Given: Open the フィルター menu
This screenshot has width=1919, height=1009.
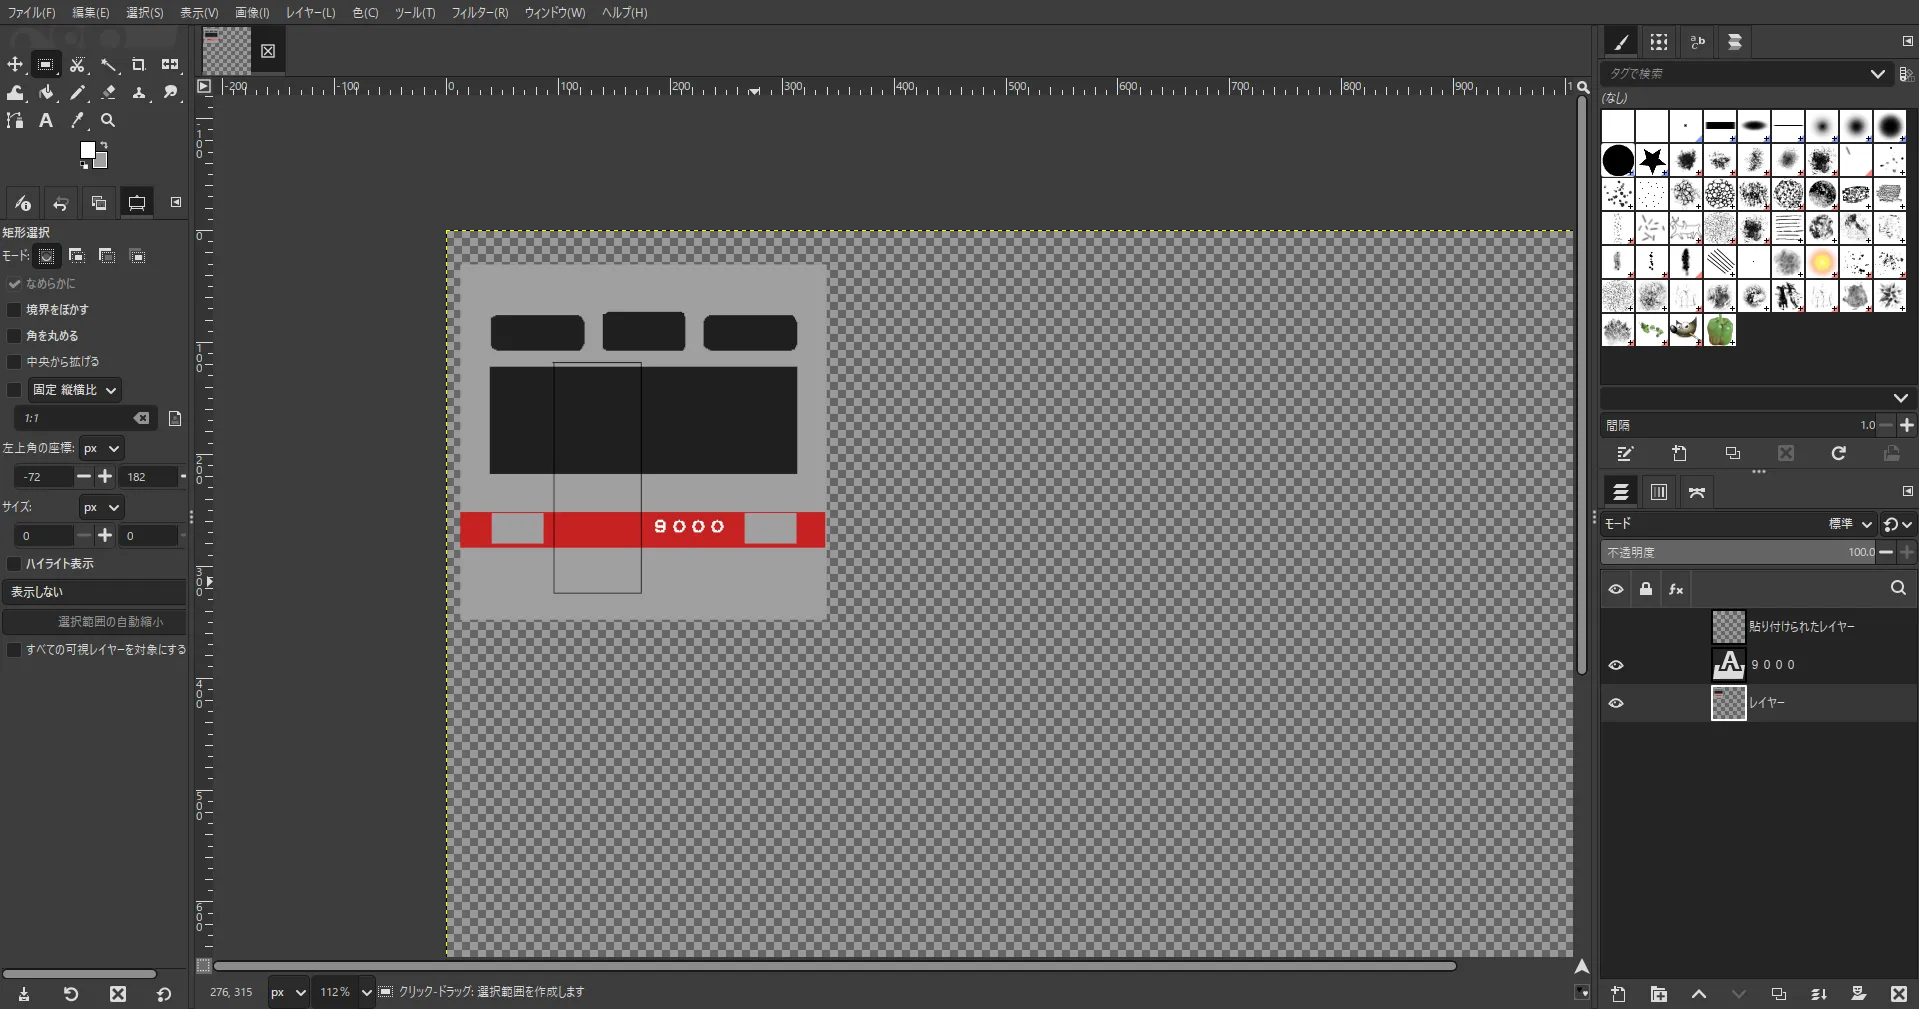Looking at the screenshot, I should tap(480, 13).
